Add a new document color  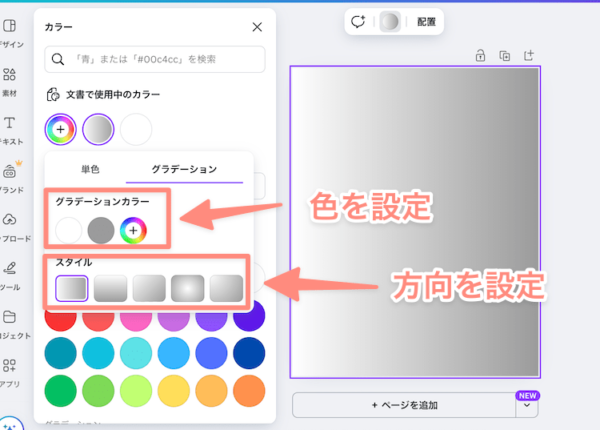click(x=60, y=129)
